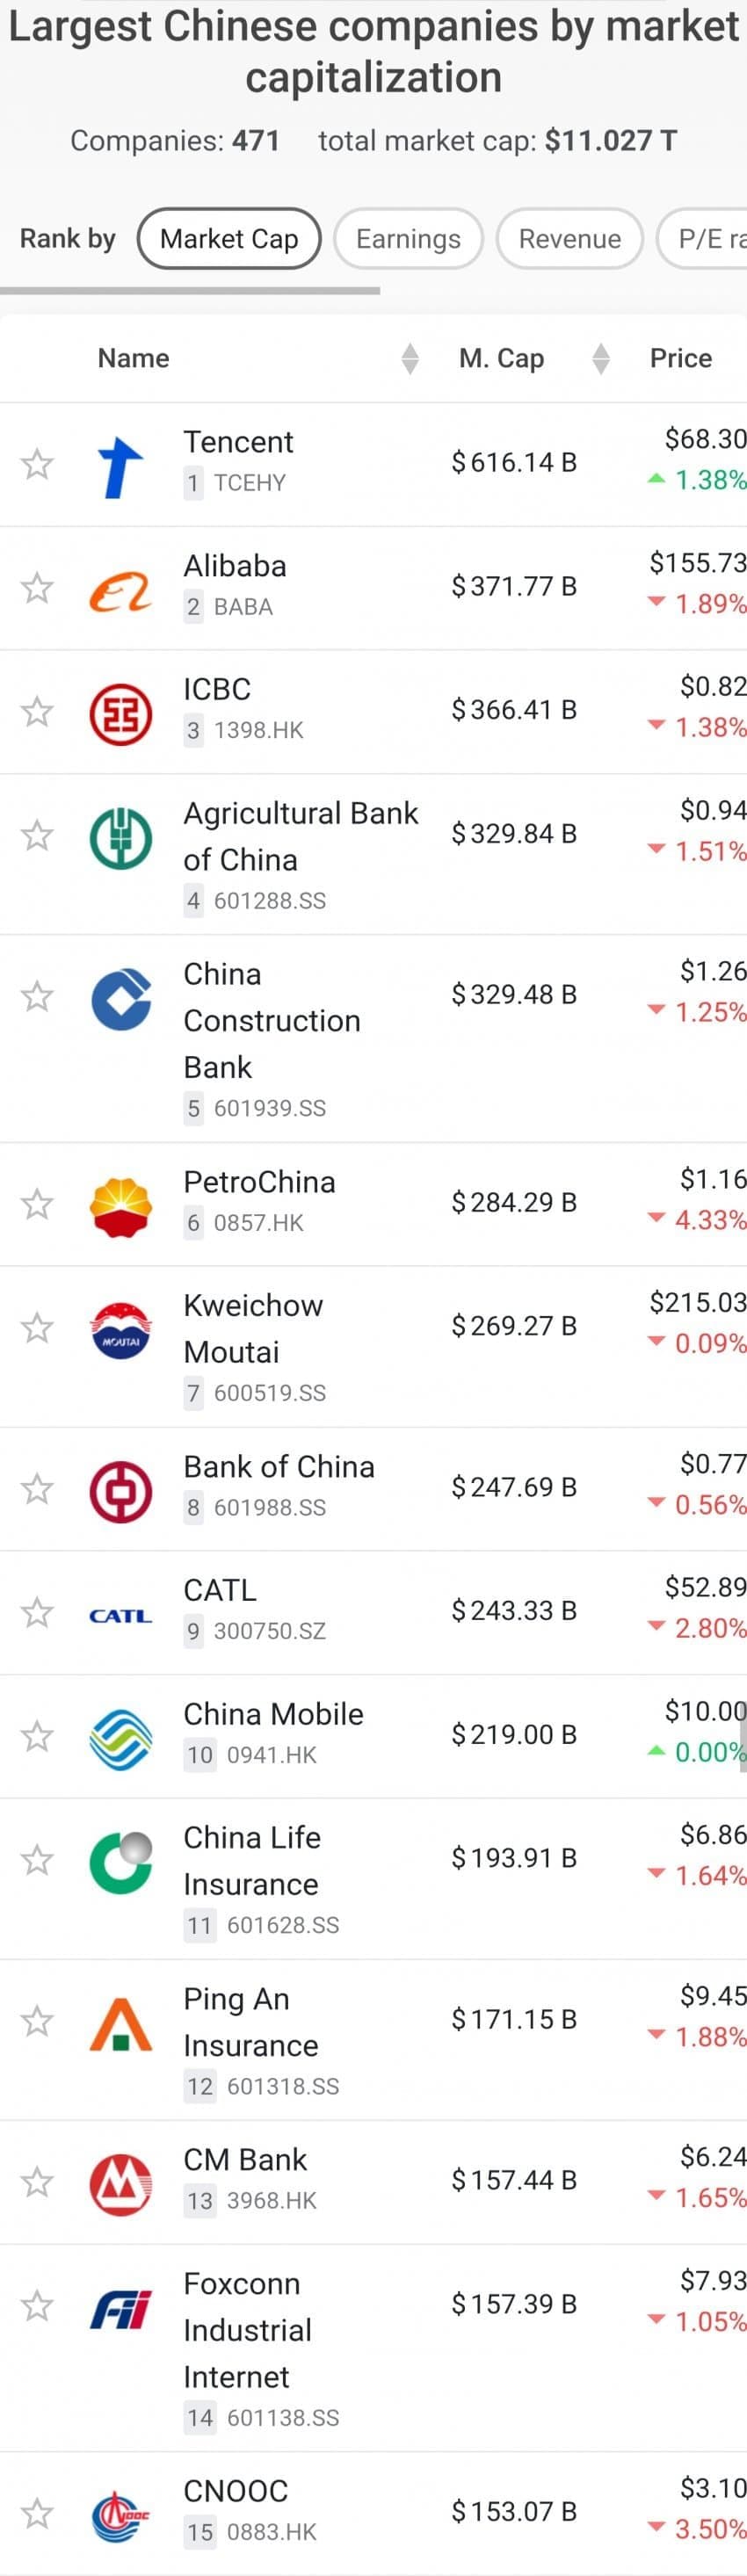Open the China Mobile logo

[x=120, y=1738]
